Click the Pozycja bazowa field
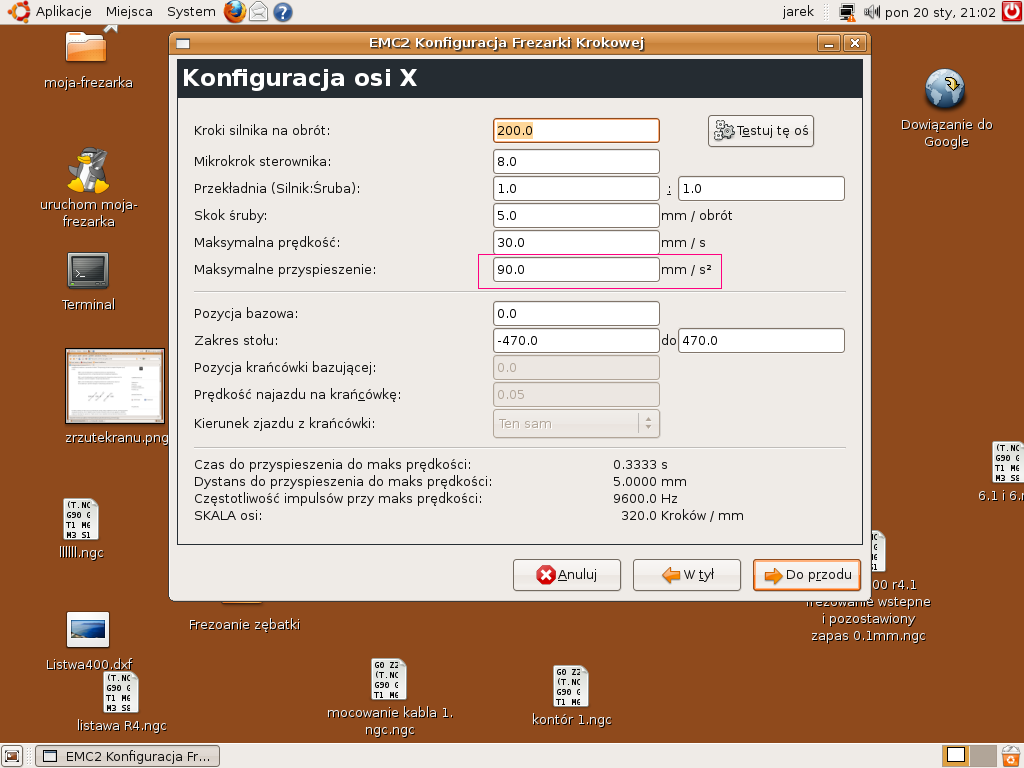This screenshot has height=768, width=1024. click(576, 313)
